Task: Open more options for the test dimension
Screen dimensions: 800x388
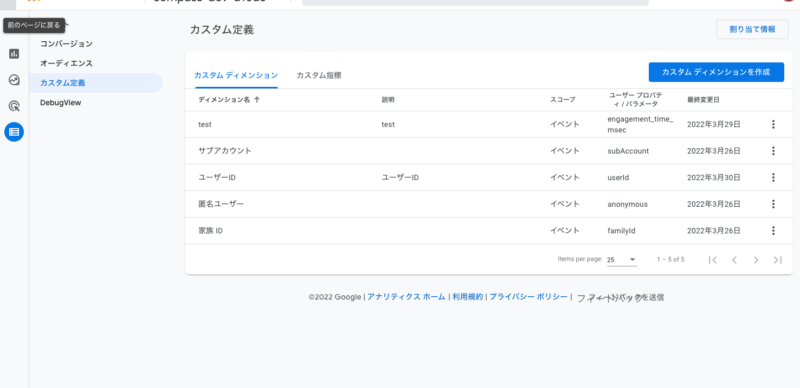Action: coord(773,124)
